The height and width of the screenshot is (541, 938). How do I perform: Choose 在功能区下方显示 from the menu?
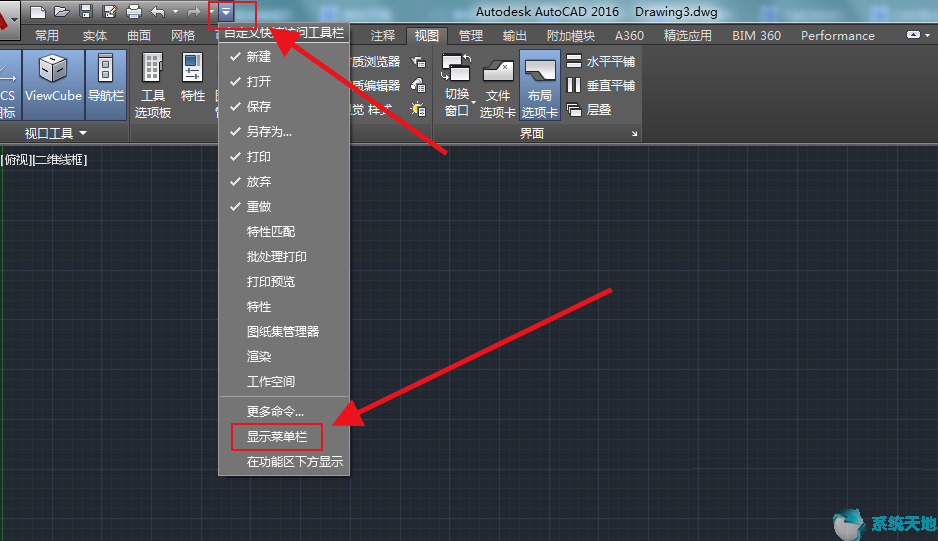284,462
